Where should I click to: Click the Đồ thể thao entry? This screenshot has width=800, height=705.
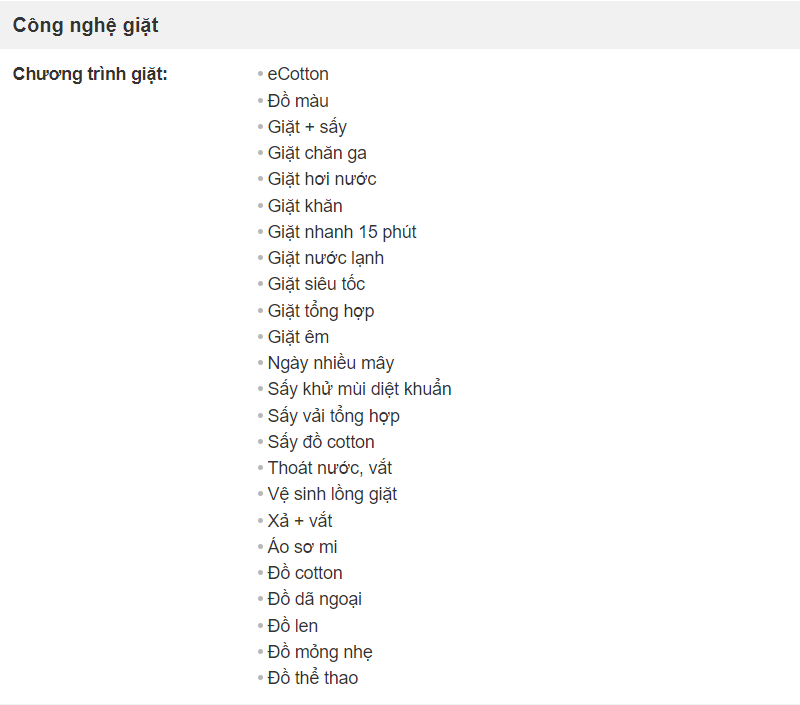pyautogui.click(x=313, y=678)
